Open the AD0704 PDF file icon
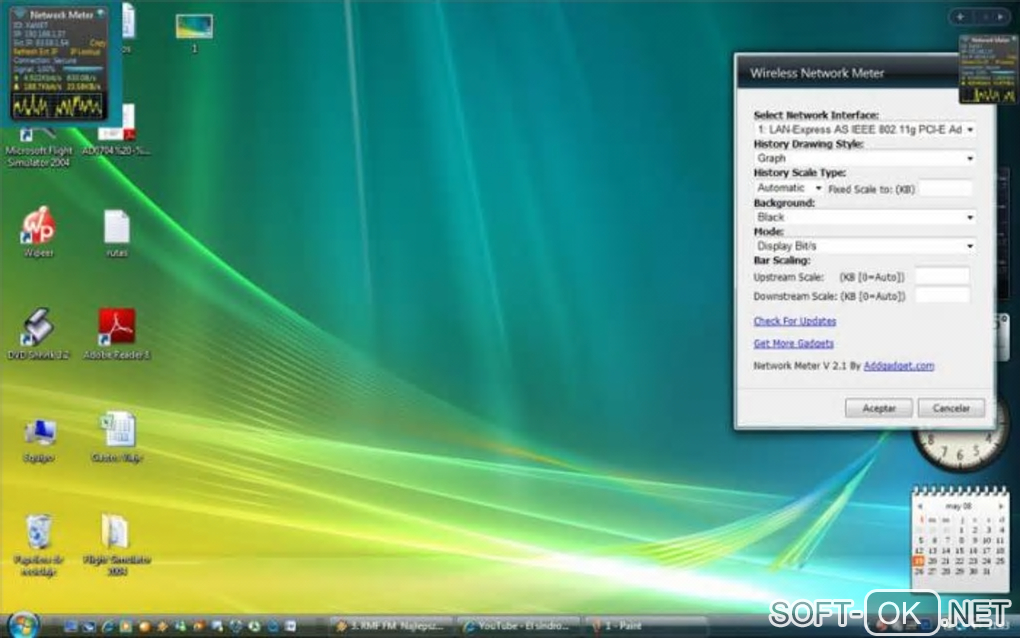This screenshot has height=638, width=1020. point(116,132)
